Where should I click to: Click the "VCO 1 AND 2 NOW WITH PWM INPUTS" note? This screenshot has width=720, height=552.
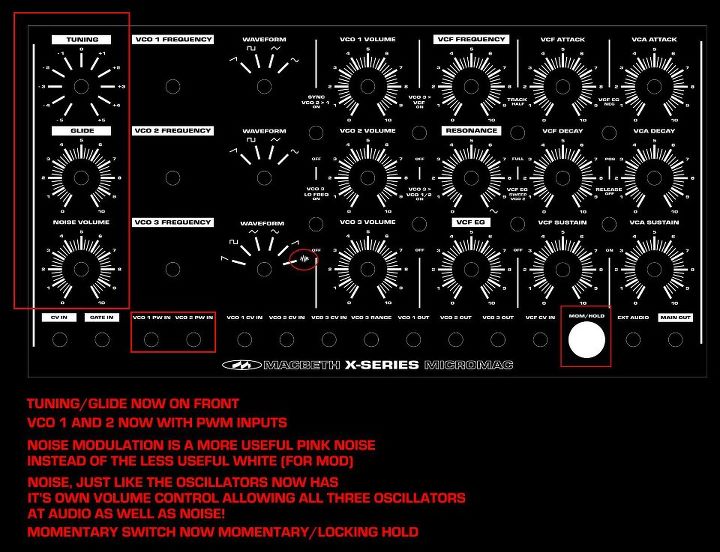coord(157,422)
